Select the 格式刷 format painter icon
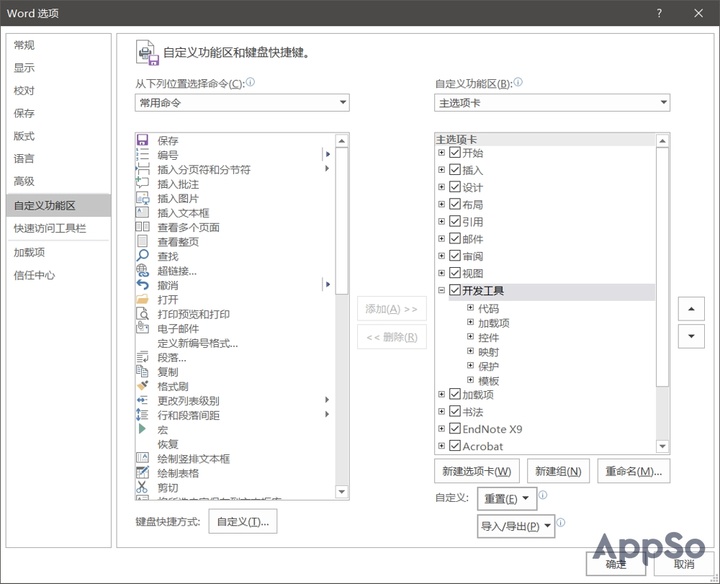Screen dimensions: 720x584 pyautogui.click(x=142, y=386)
